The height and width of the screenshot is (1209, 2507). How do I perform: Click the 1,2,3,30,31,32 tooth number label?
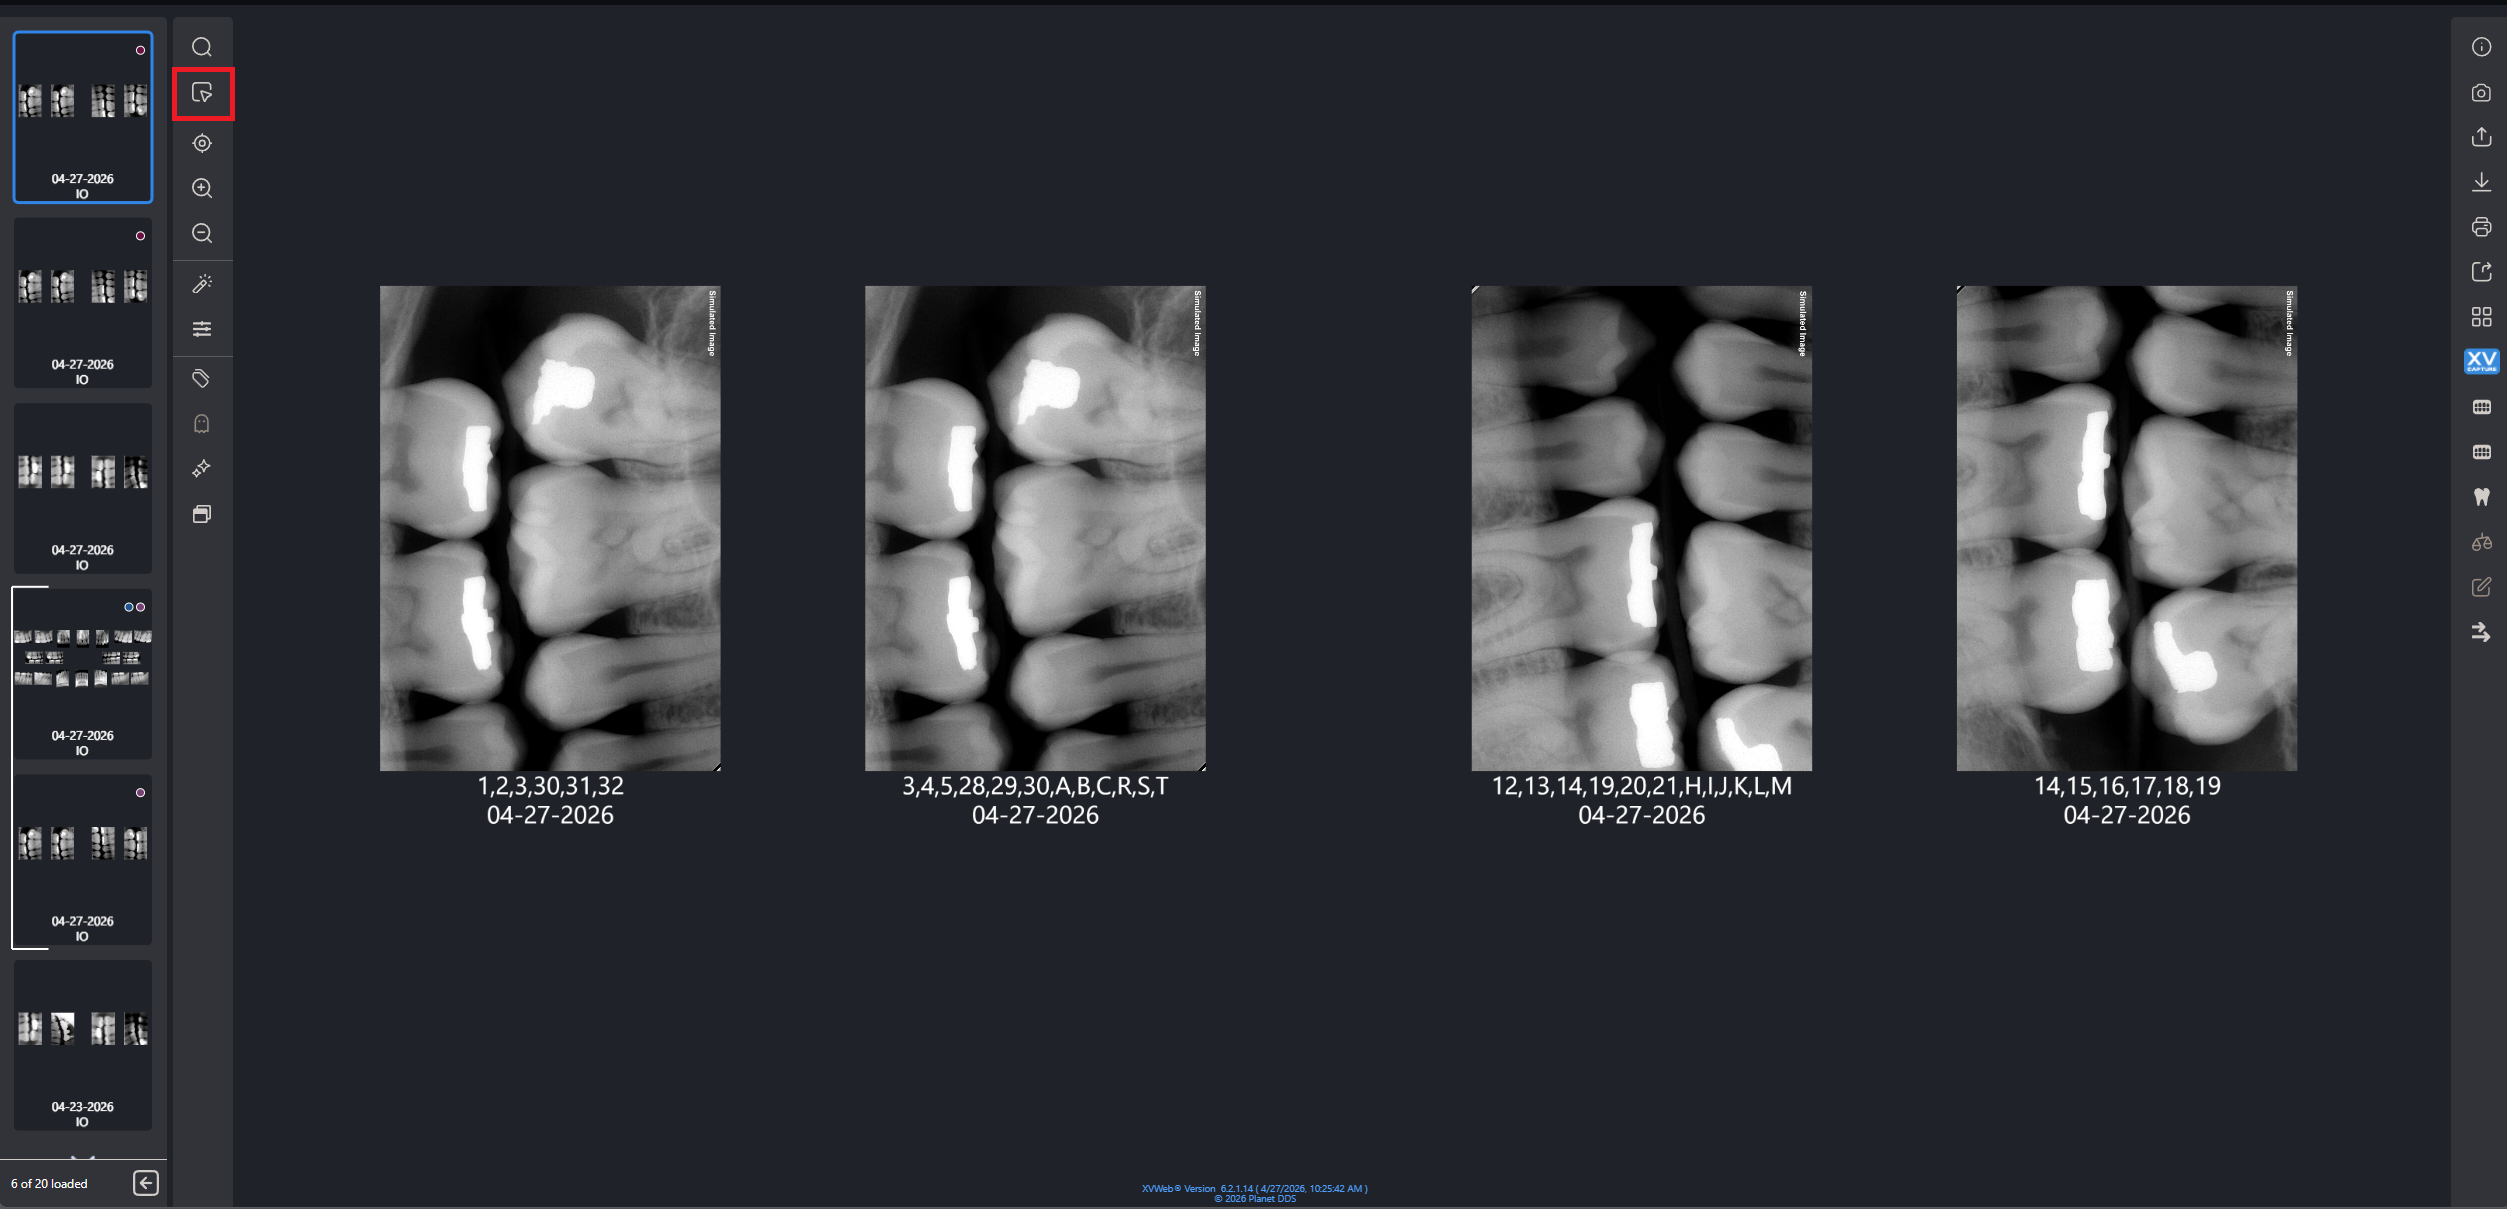550,786
